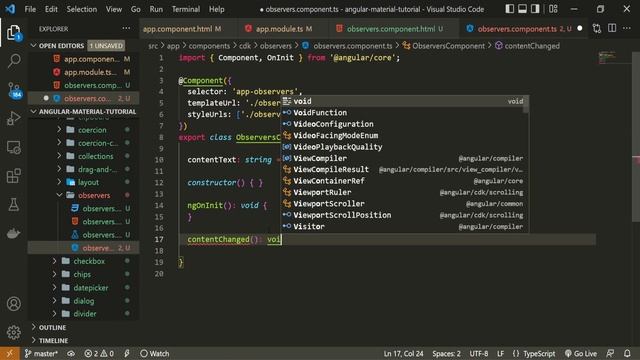640x360 pixels.
Task: Click the remote window status bar icon
Action: tap(9, 353)
